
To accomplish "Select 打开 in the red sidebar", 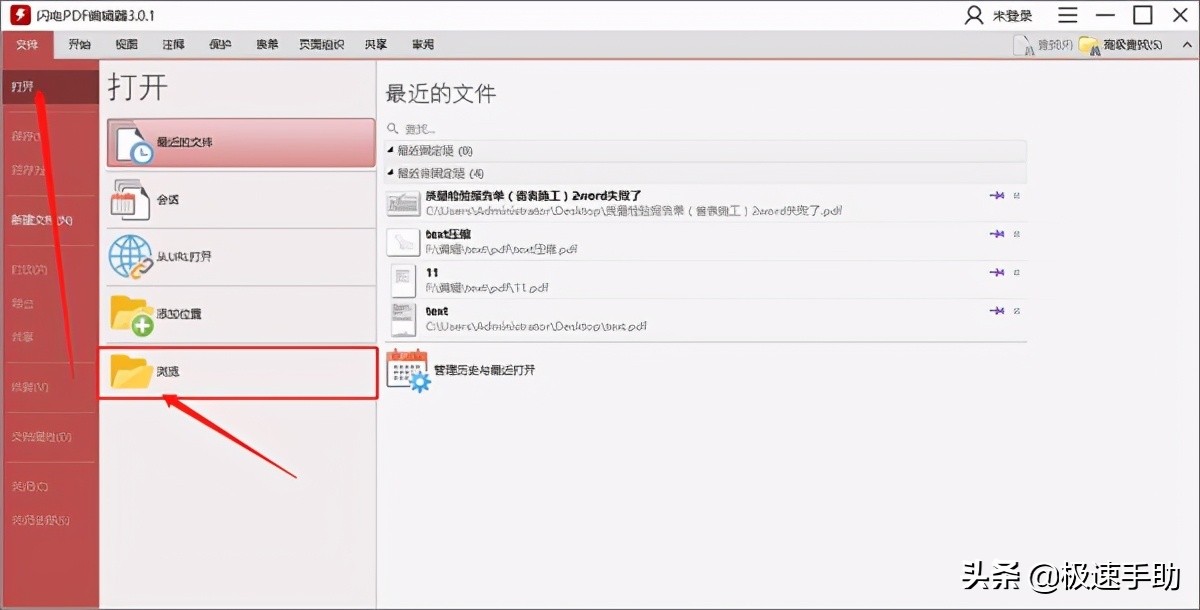I will coord(49,87).
